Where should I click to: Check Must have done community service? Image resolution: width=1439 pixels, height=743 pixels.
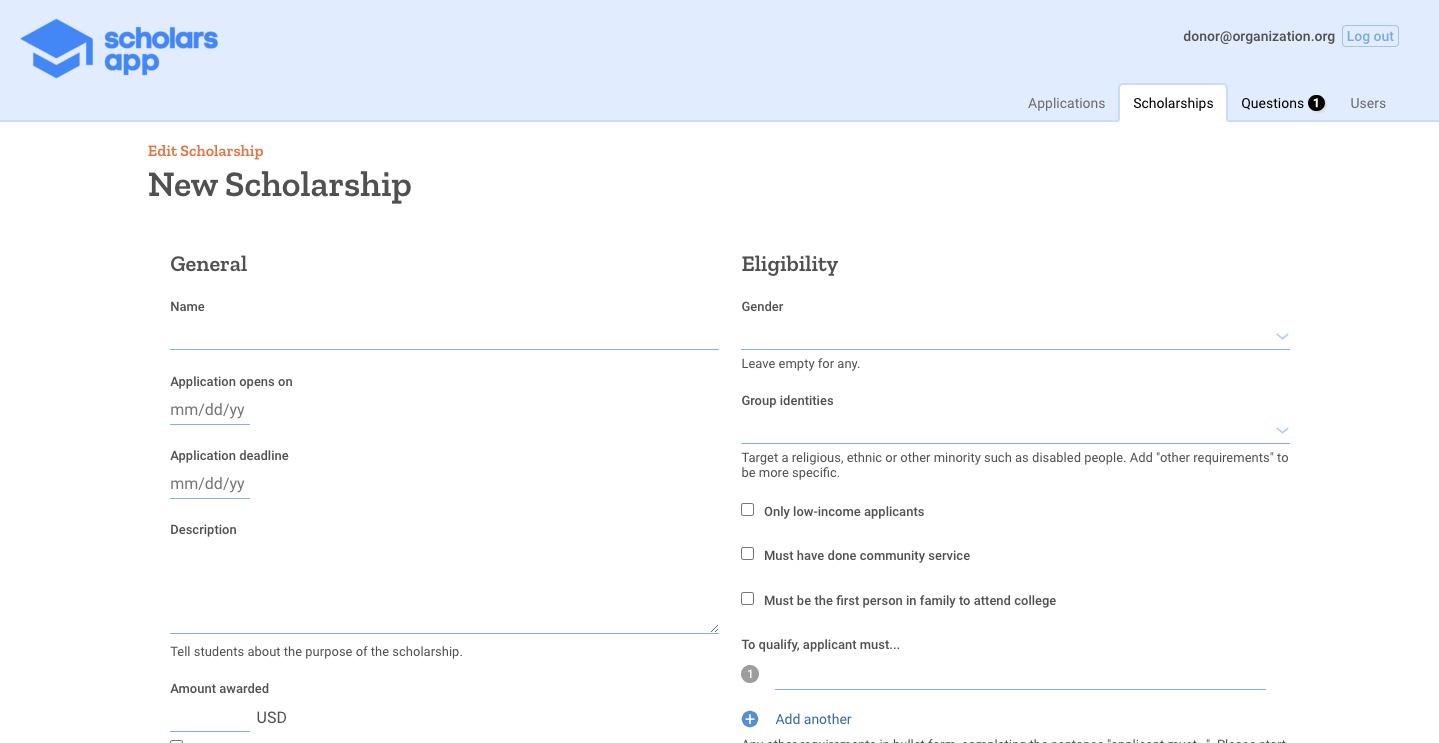747,553
